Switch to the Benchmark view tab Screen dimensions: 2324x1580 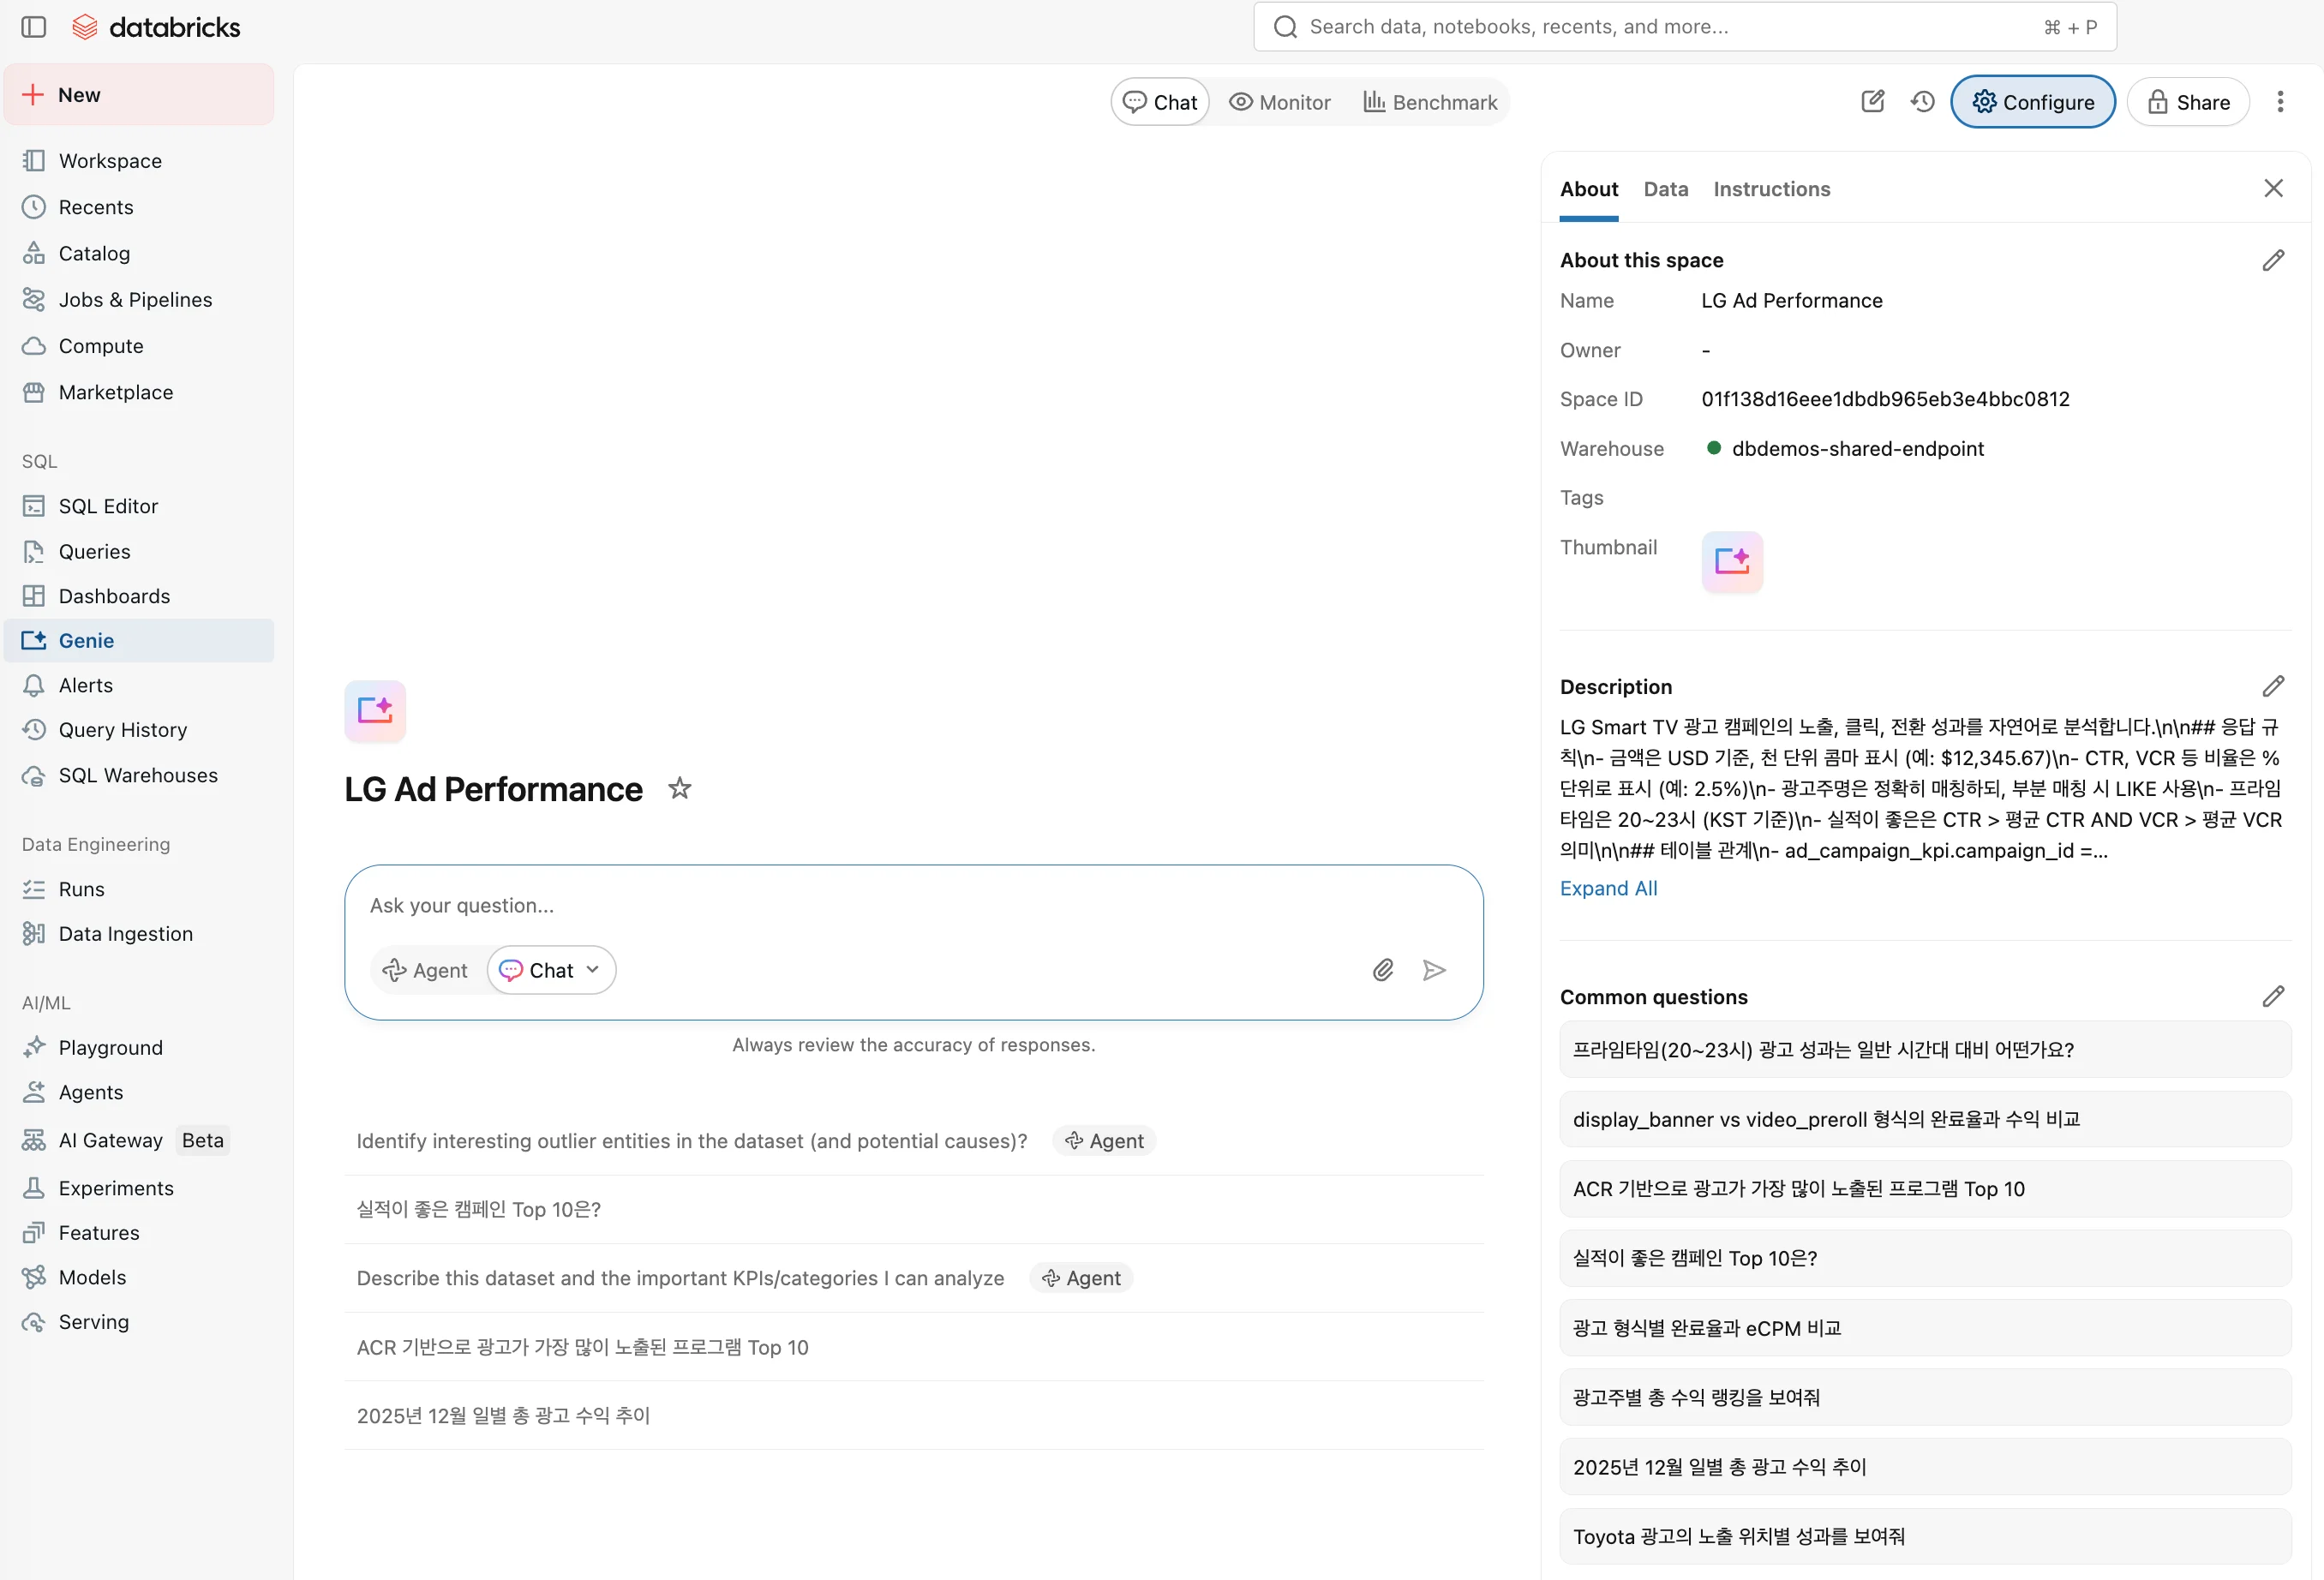click(x=1430, y=102)
